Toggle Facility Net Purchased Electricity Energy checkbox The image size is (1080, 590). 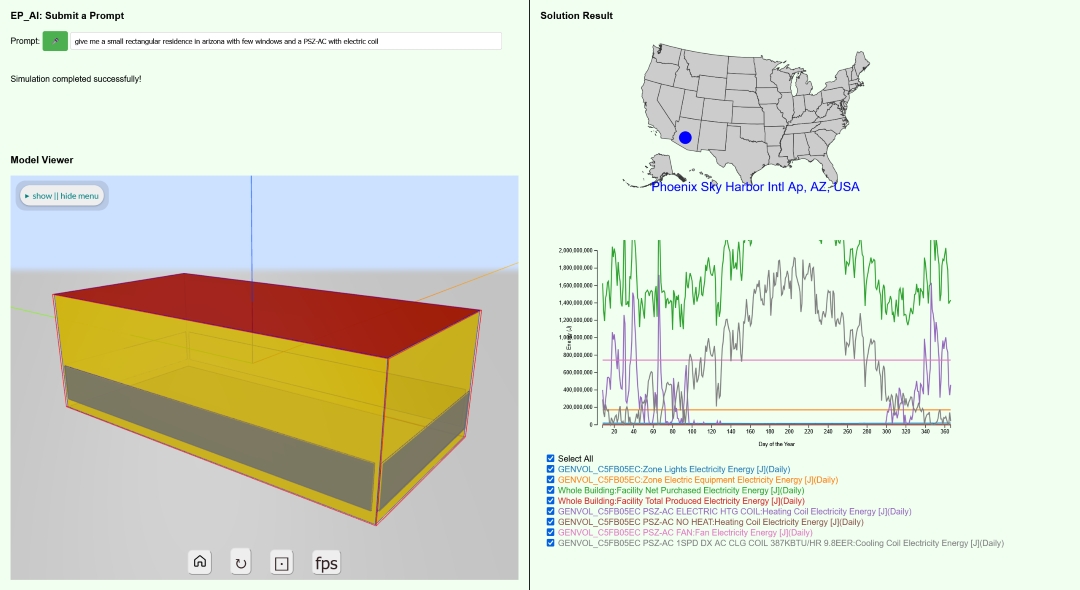(x=551, y=491)
